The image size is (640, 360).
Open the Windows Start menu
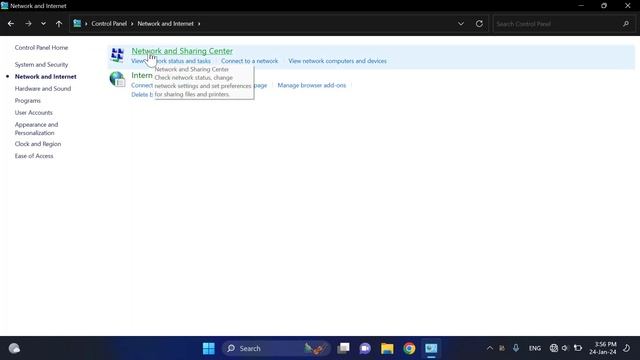click(x=209, y=348)
